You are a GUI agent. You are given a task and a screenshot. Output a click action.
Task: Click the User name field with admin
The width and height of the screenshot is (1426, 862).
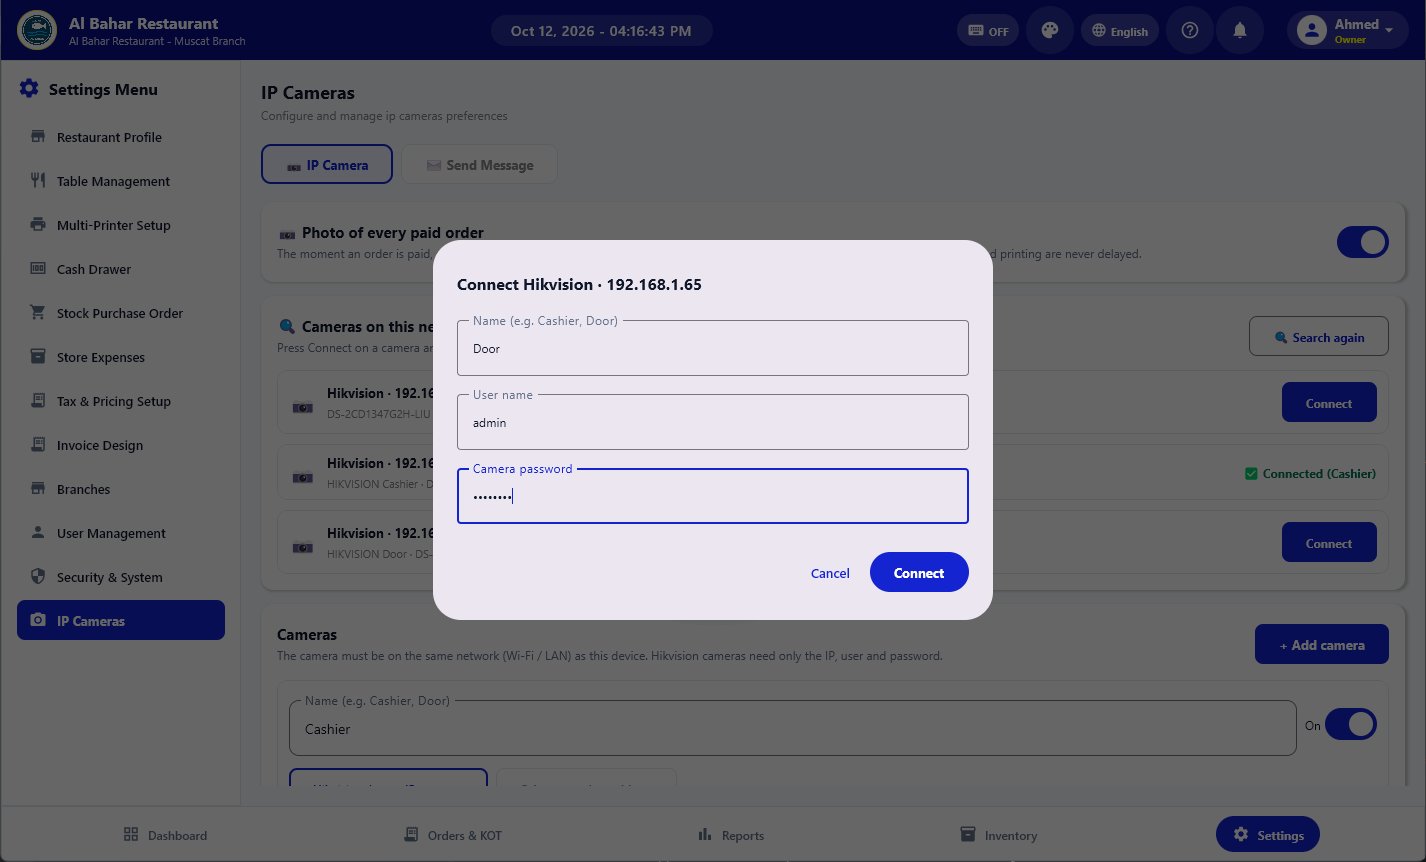coord(713,422)
